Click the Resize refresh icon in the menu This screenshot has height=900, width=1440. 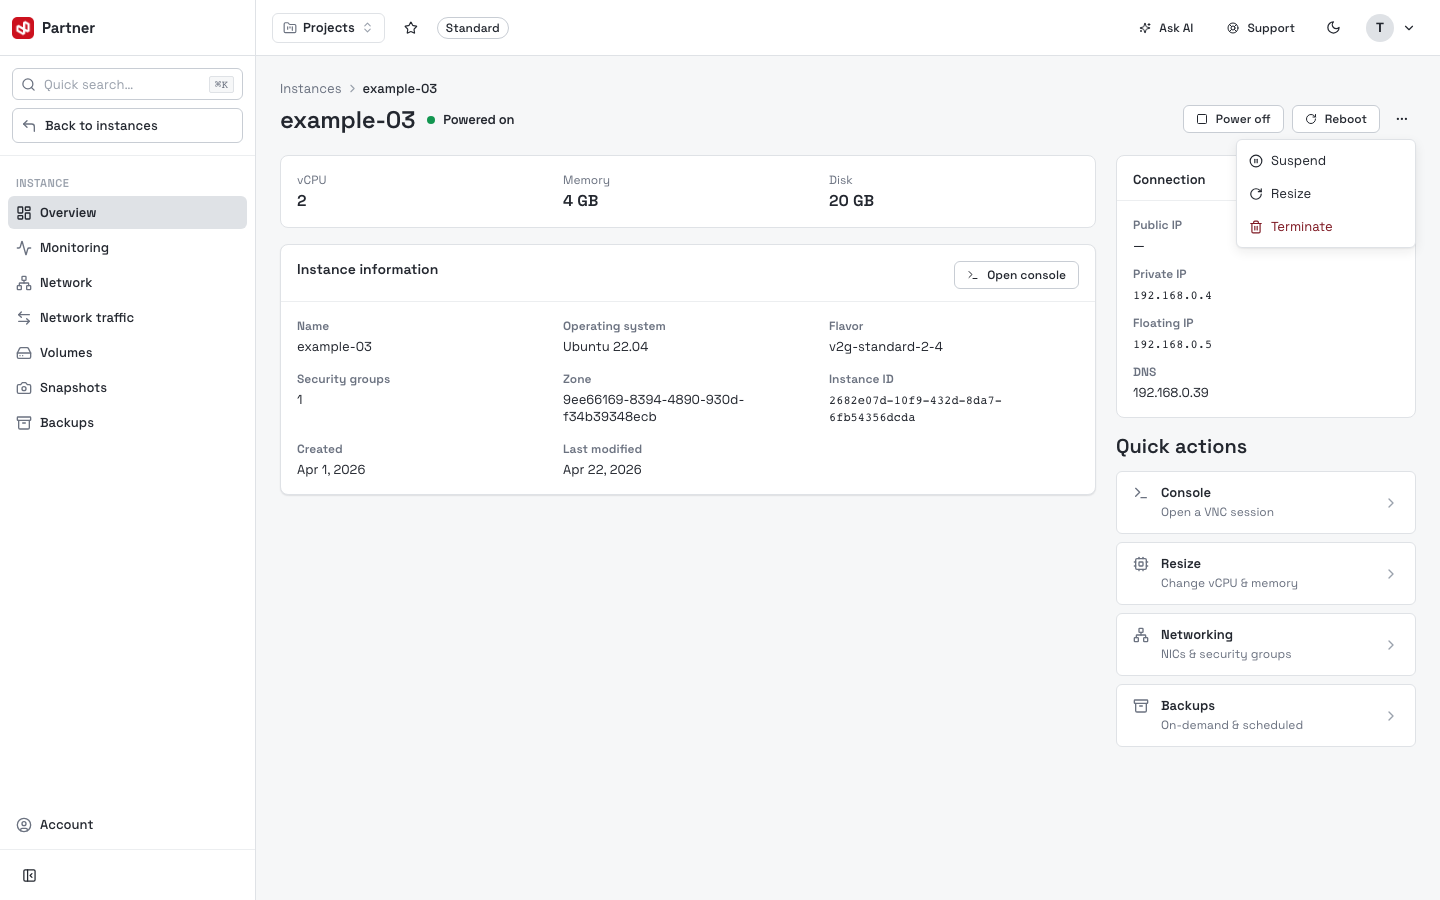1256,194
